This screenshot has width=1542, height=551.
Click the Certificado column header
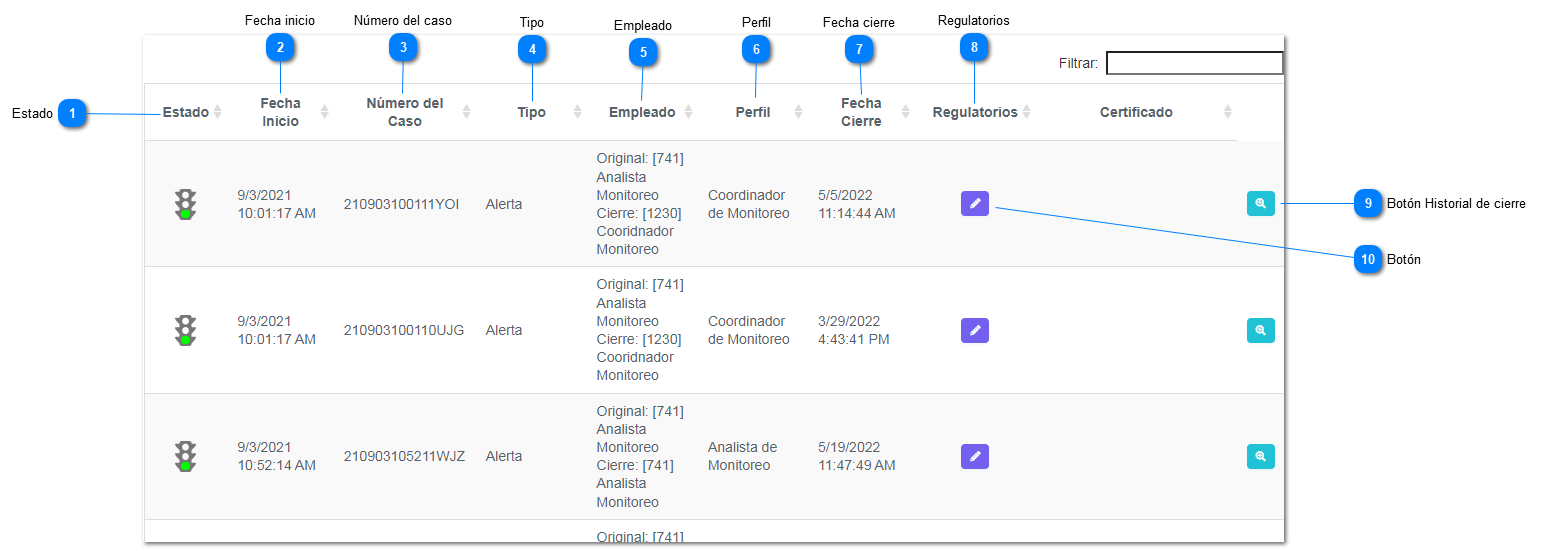pos(1136,112)
